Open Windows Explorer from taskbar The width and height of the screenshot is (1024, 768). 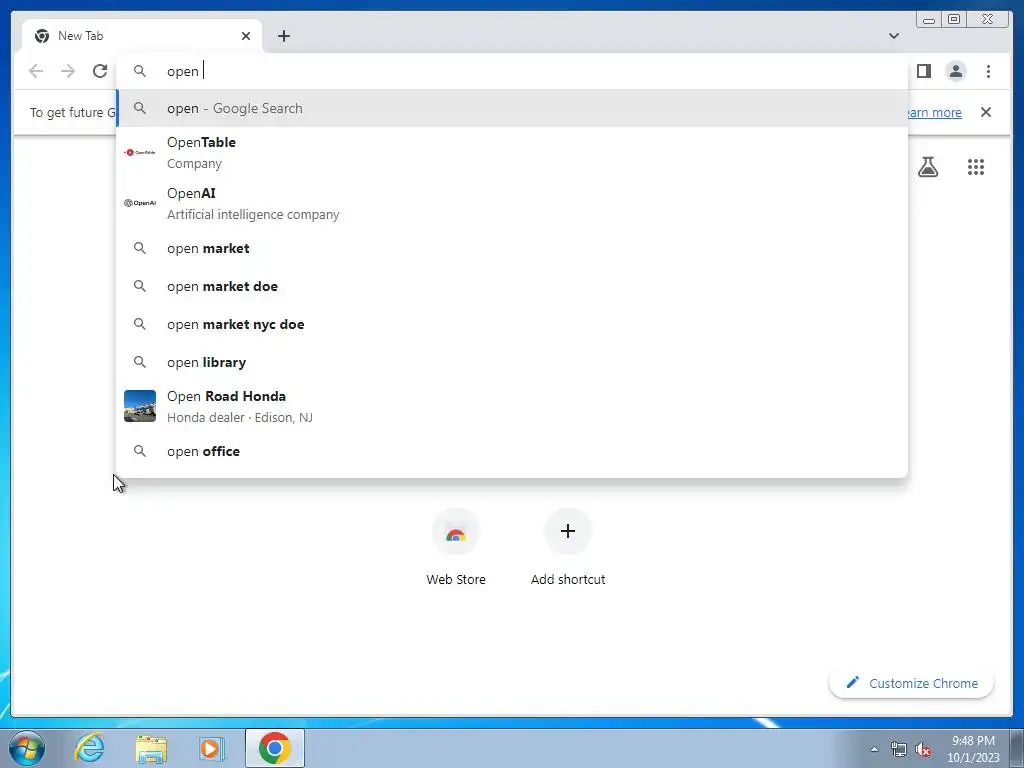coord(151,748)
